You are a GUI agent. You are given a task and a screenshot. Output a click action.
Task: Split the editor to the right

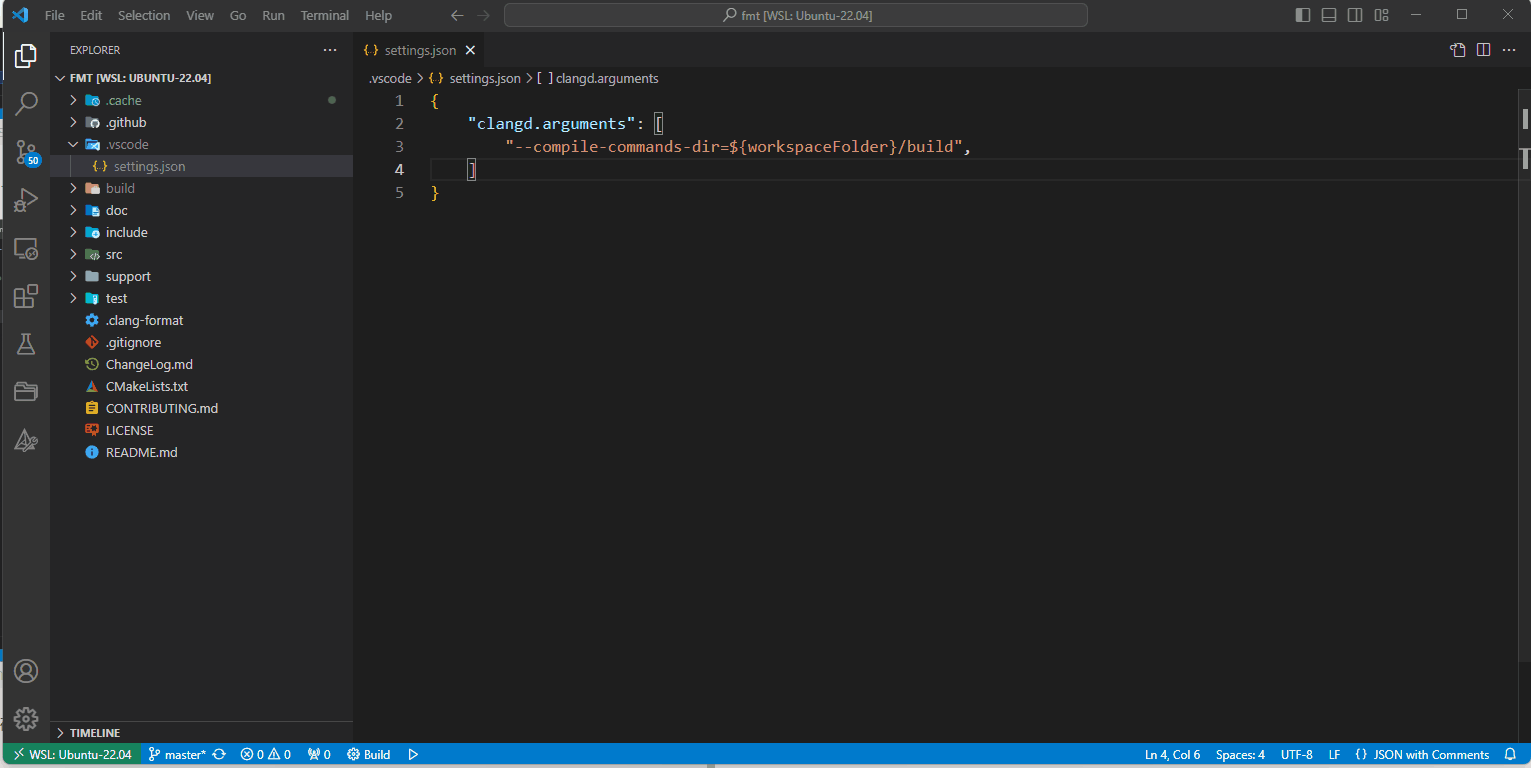tap(1483, 49)
